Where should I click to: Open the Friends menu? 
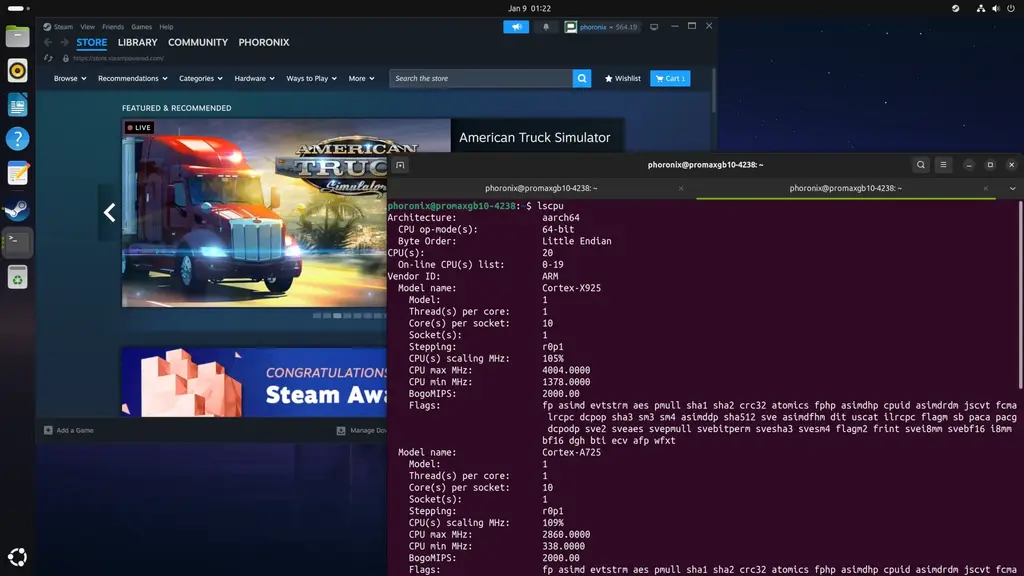pos(113,27)
